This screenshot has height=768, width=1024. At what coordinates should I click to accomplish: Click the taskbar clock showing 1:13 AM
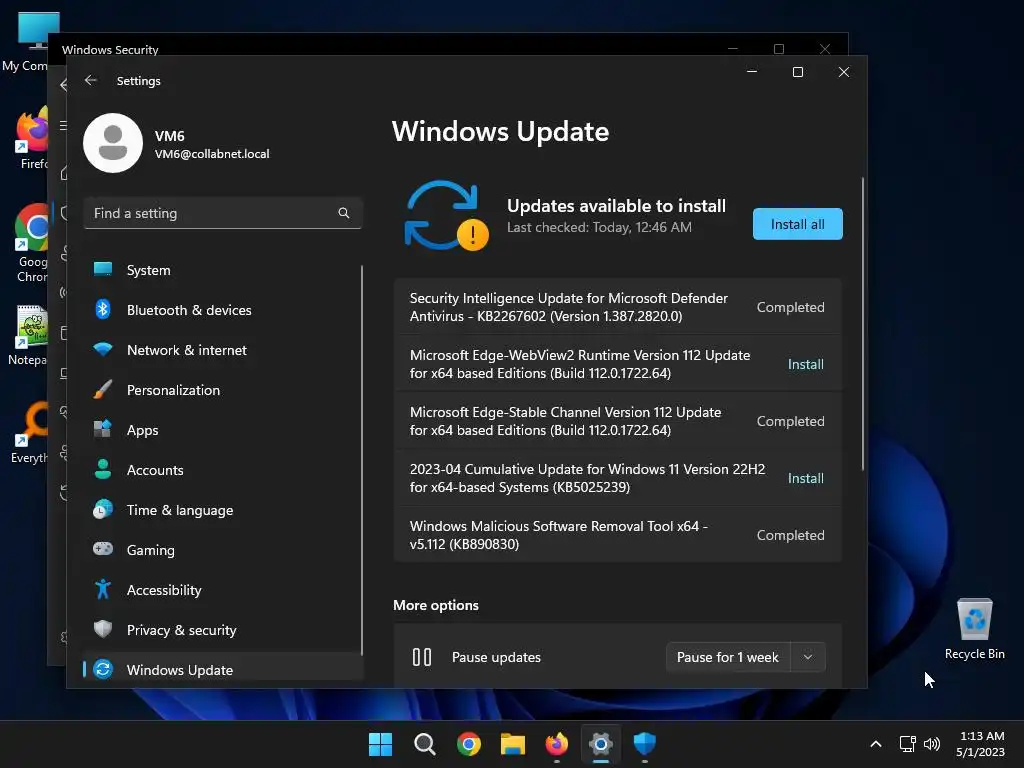(x=980, y=744)
